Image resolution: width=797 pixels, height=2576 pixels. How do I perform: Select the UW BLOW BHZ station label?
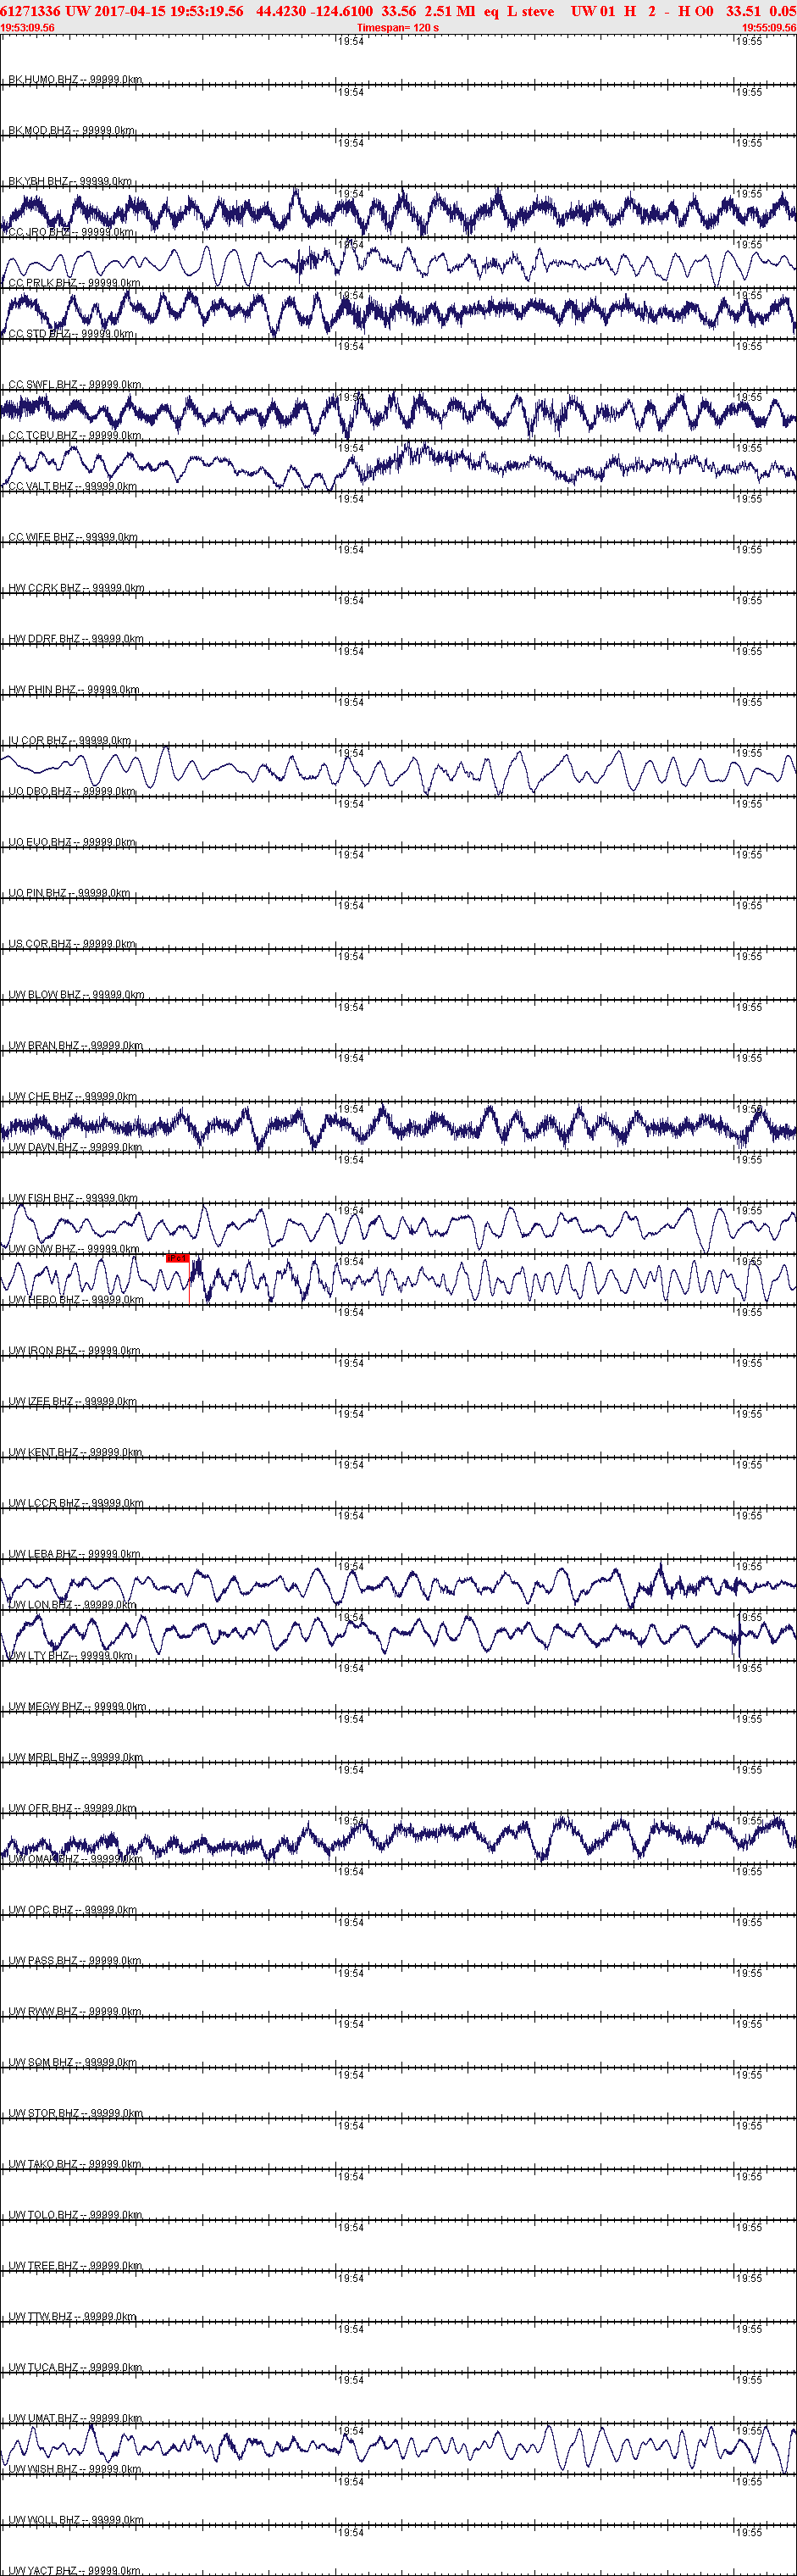[x=76, y=995]
